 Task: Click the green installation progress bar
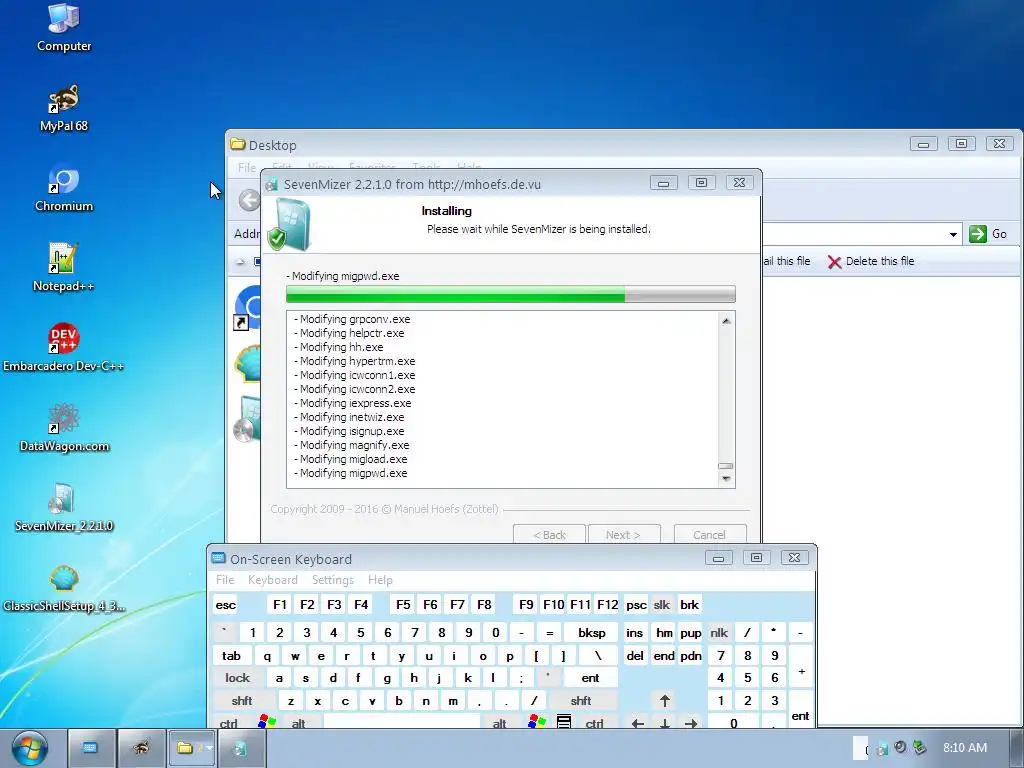click(511, 295)
